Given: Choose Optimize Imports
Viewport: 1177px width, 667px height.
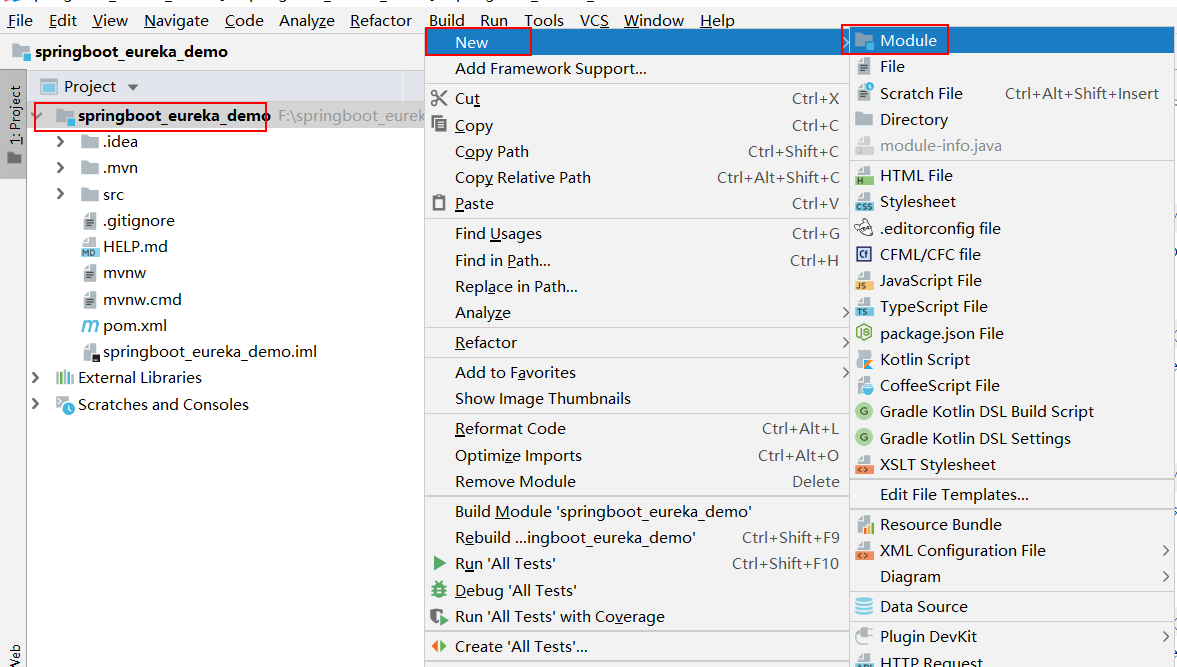Looking at the screenshot, I should pyautogui.click(x=637, y=455).
